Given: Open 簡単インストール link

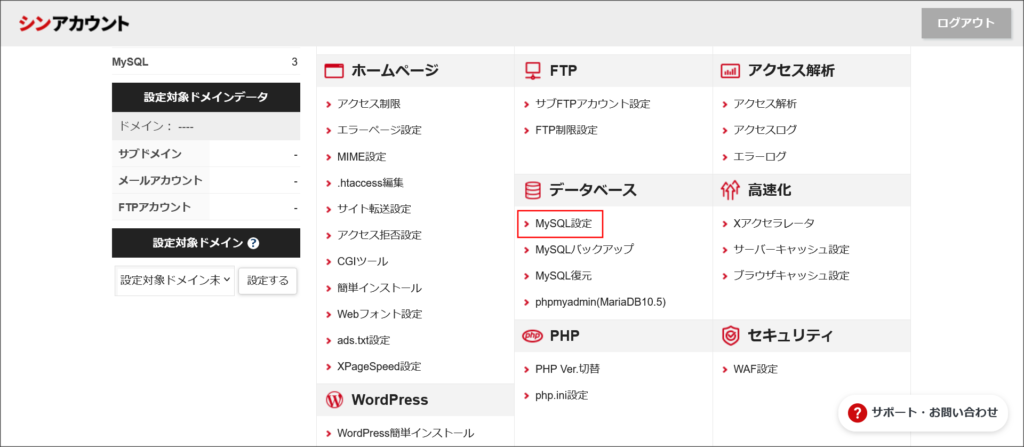Looking at the screenshot, I should point(379,288).
